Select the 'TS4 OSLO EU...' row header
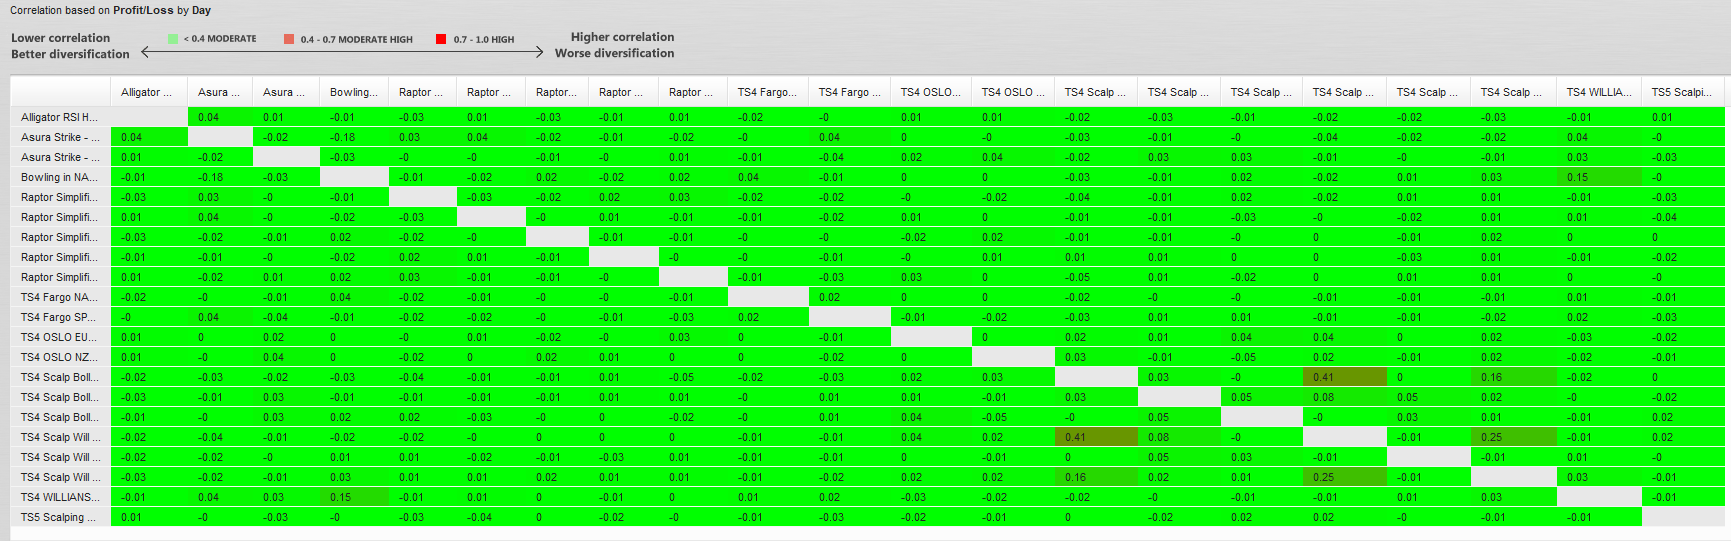1731x541 pixels. (x=60, y=337)
